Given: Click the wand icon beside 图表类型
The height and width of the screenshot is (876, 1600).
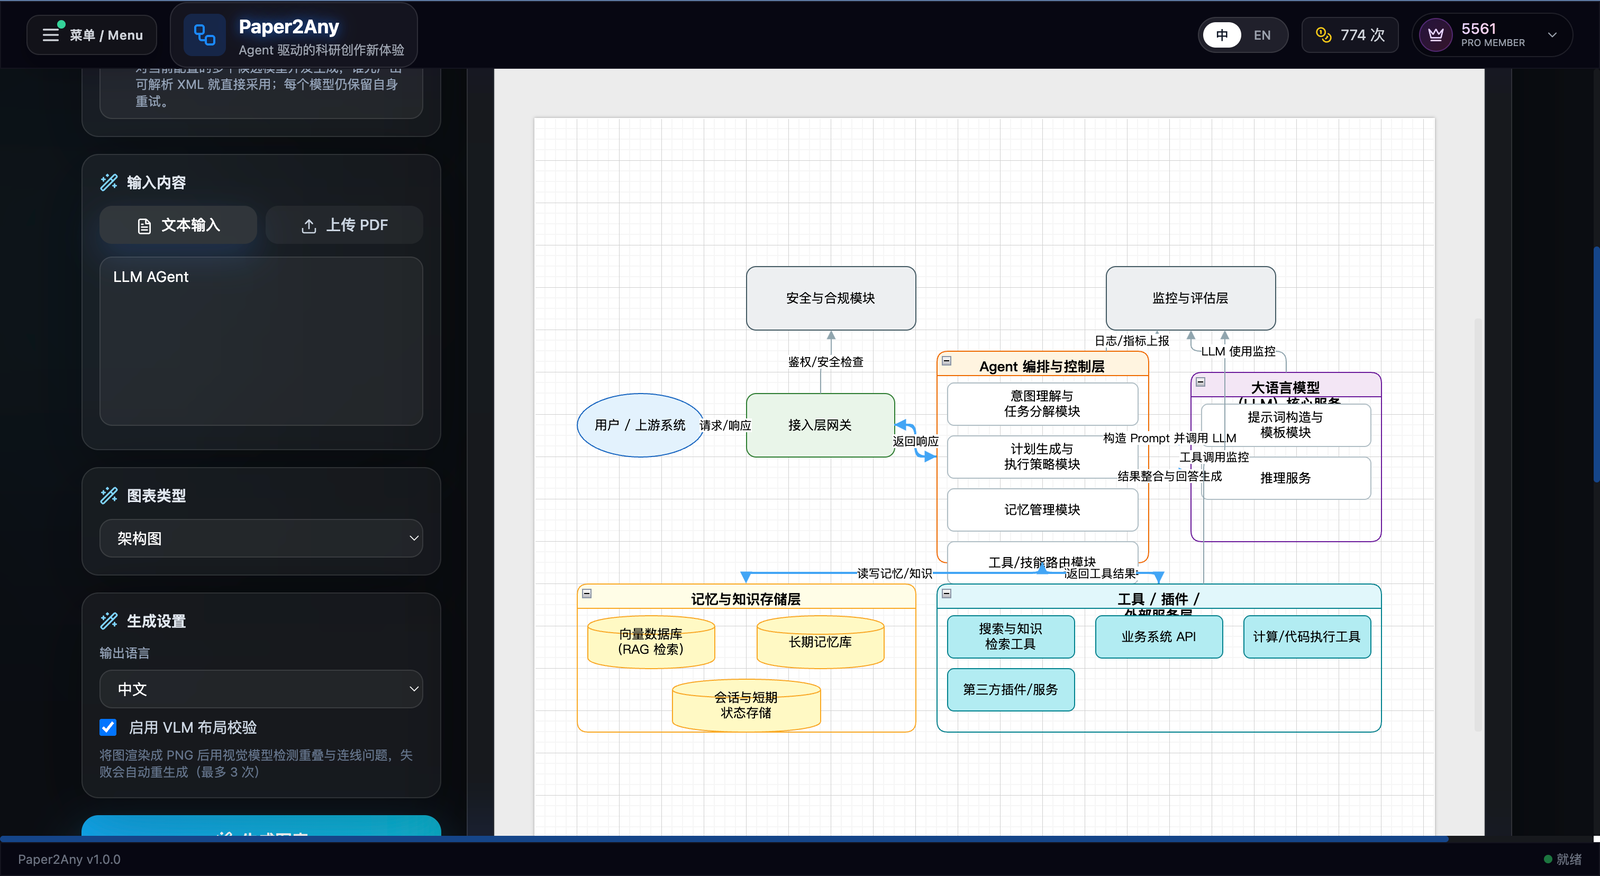Looking at the screenshot, I should coord(109,495).
